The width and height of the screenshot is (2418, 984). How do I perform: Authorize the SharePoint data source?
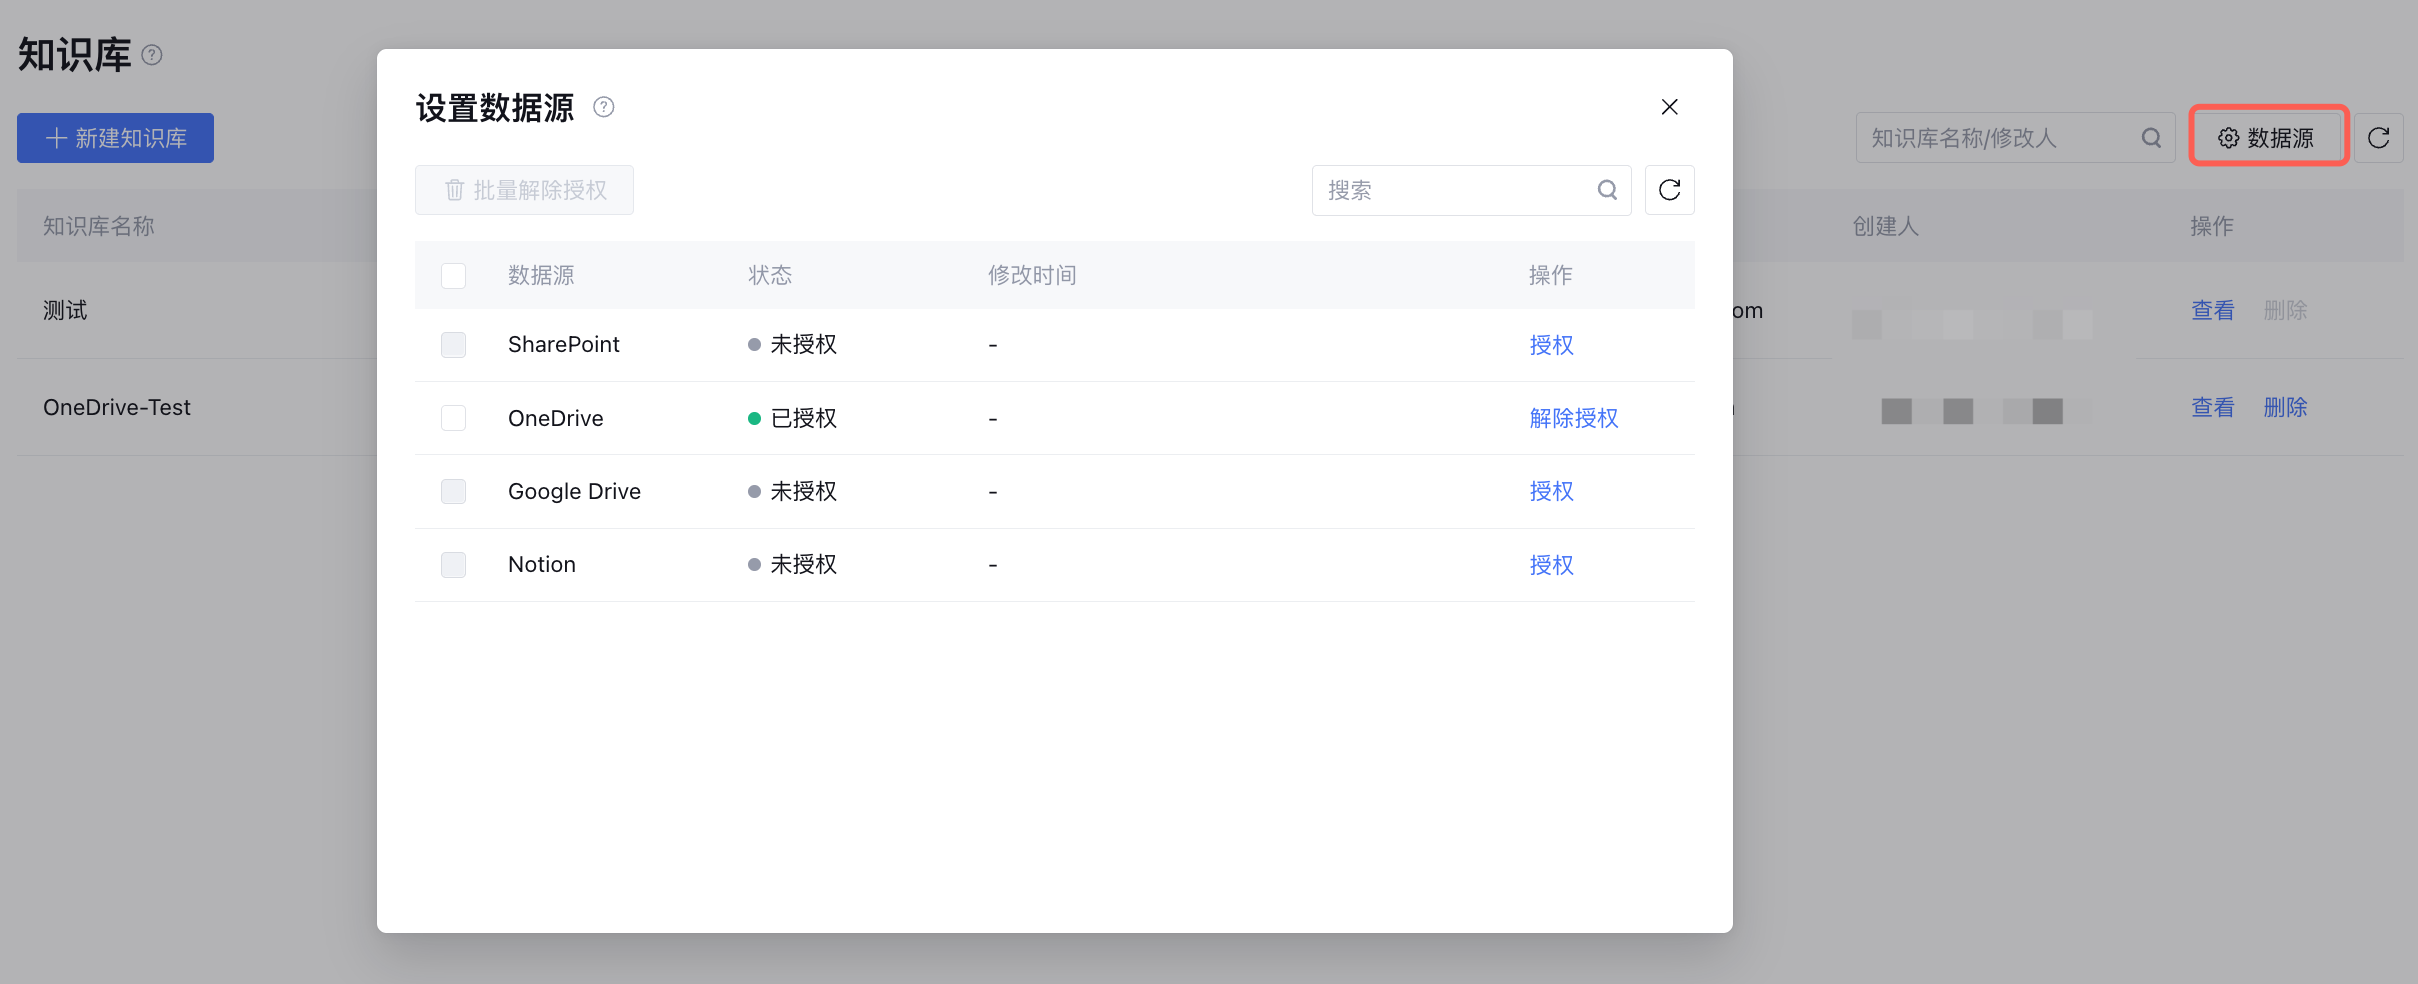click(1551, 345)
